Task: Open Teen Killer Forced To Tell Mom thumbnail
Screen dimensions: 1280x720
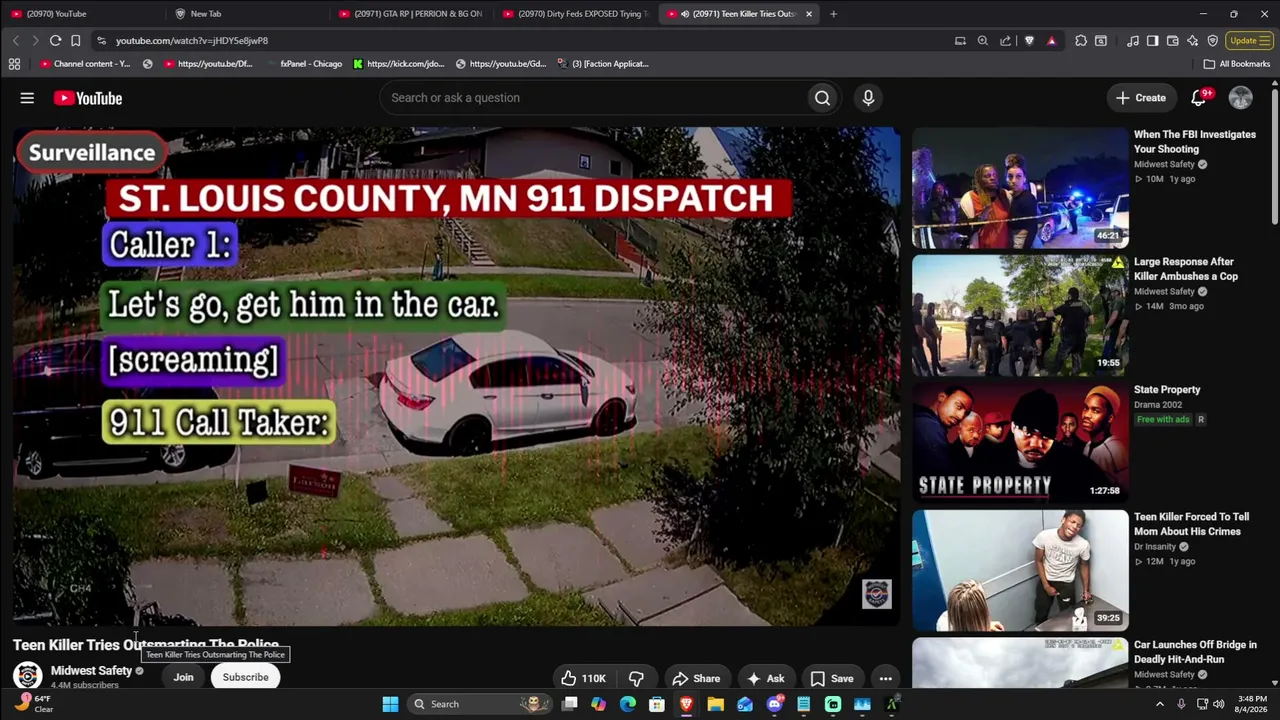Action: tap(1020, 570)
